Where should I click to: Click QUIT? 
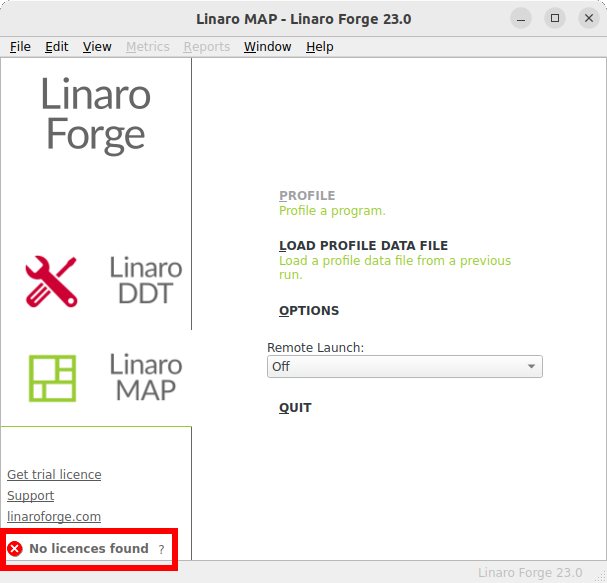click(x=295, y=408)
